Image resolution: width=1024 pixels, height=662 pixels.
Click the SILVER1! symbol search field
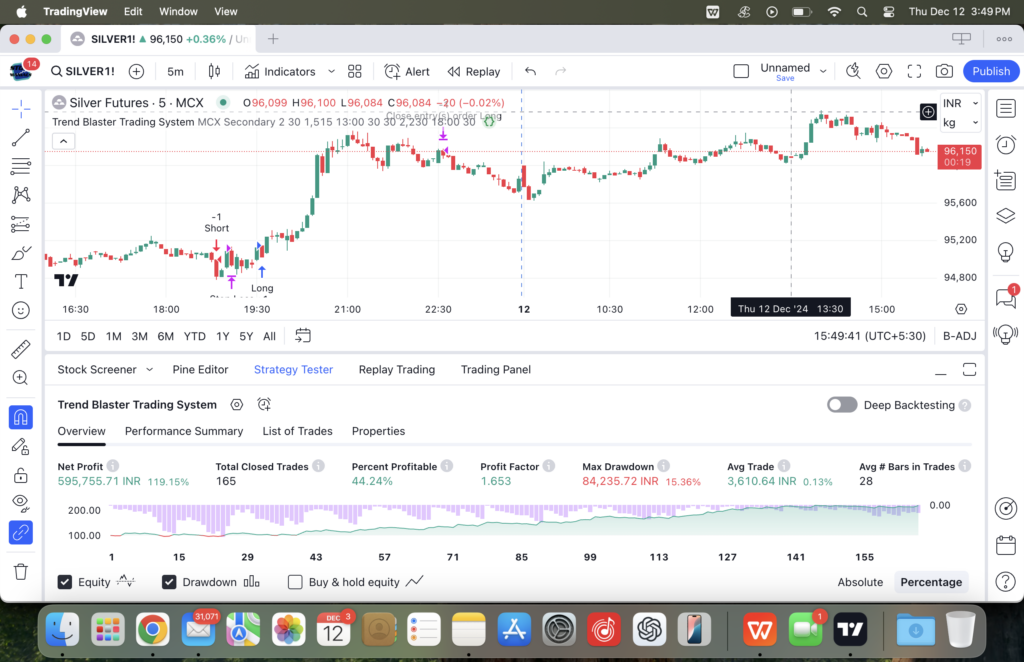(83, 71)
